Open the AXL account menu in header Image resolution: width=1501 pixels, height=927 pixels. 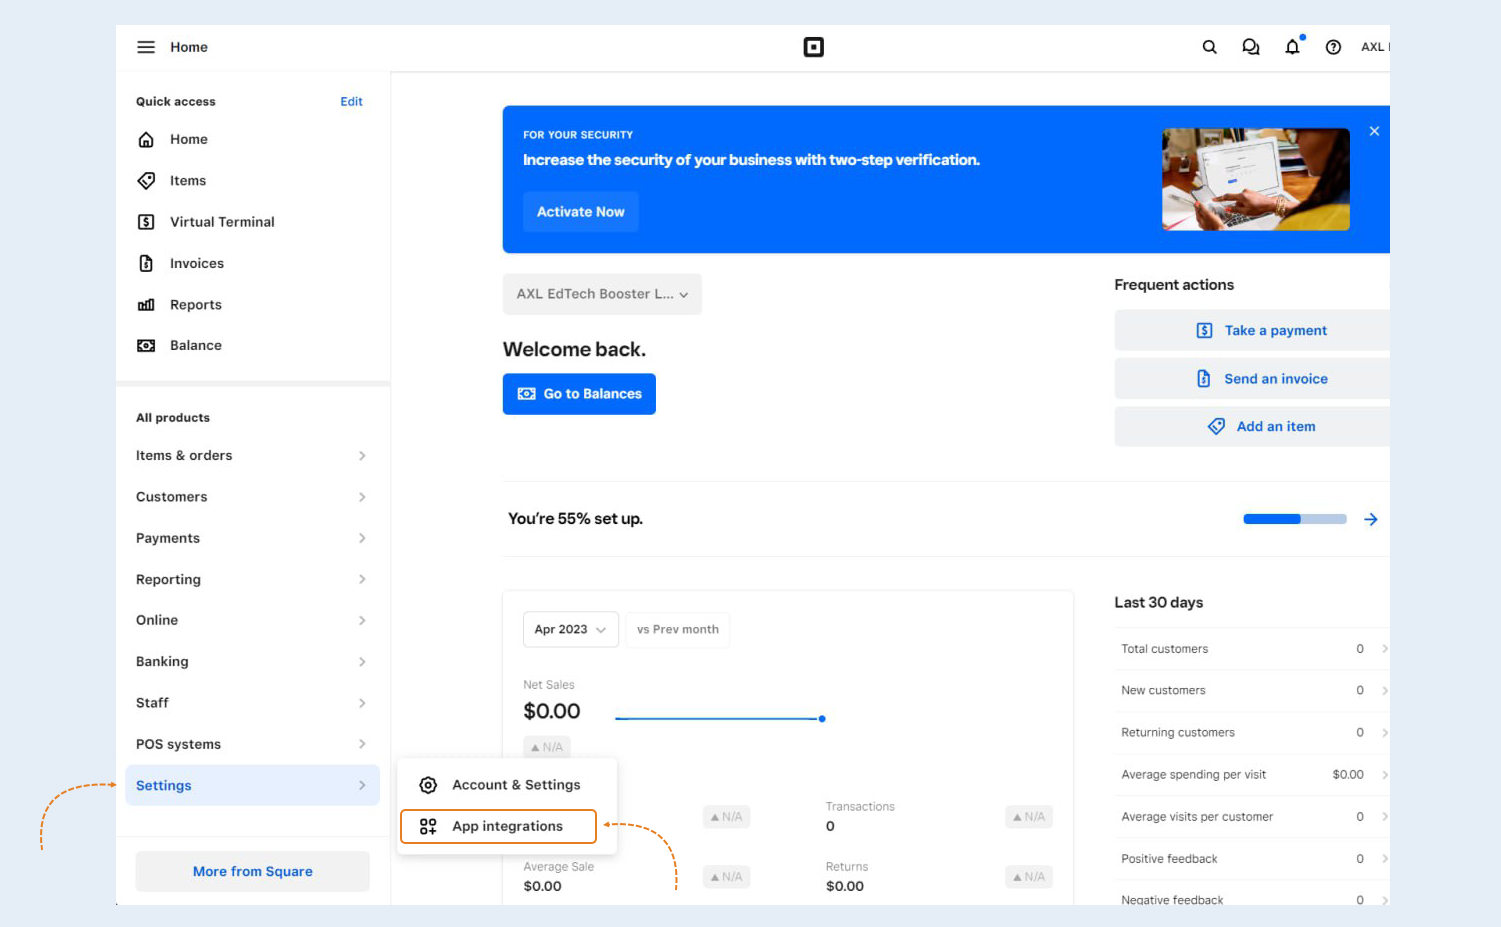(1375, 47)
